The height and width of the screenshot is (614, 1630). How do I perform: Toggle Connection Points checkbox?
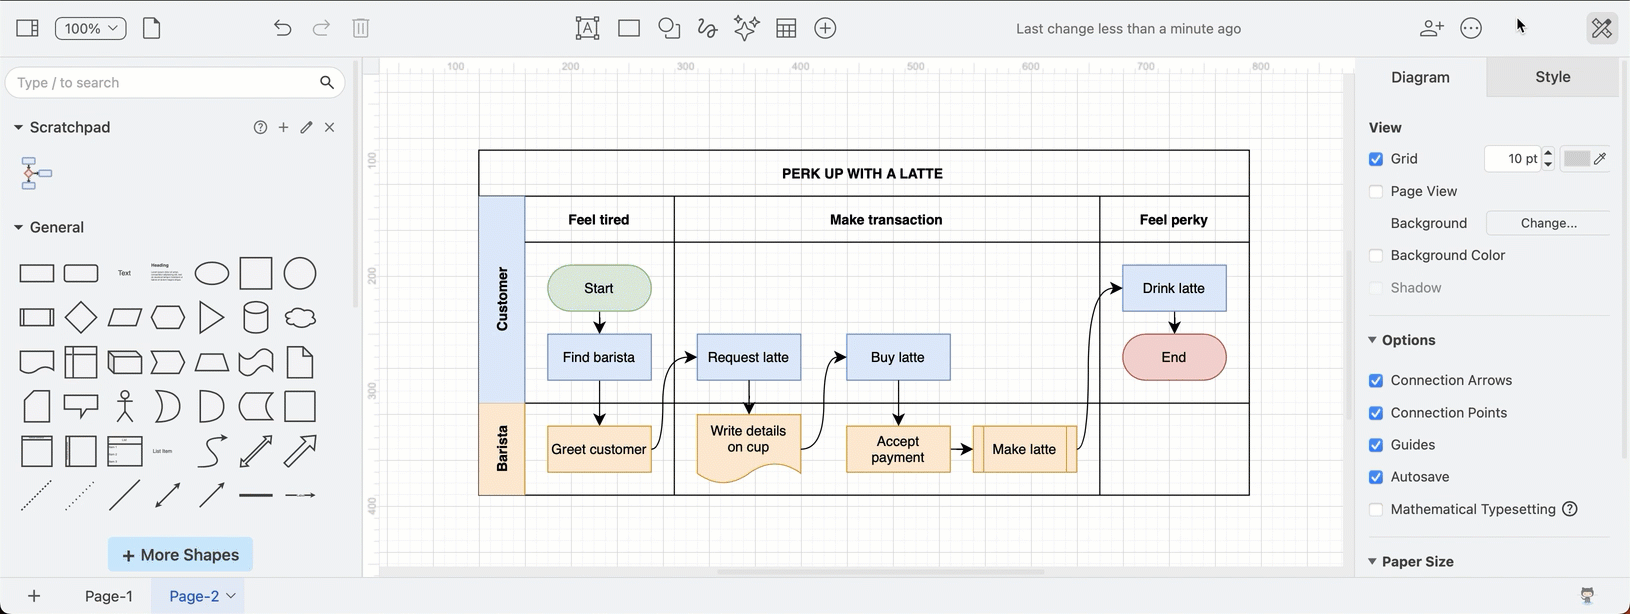(x=1376, y=412)
